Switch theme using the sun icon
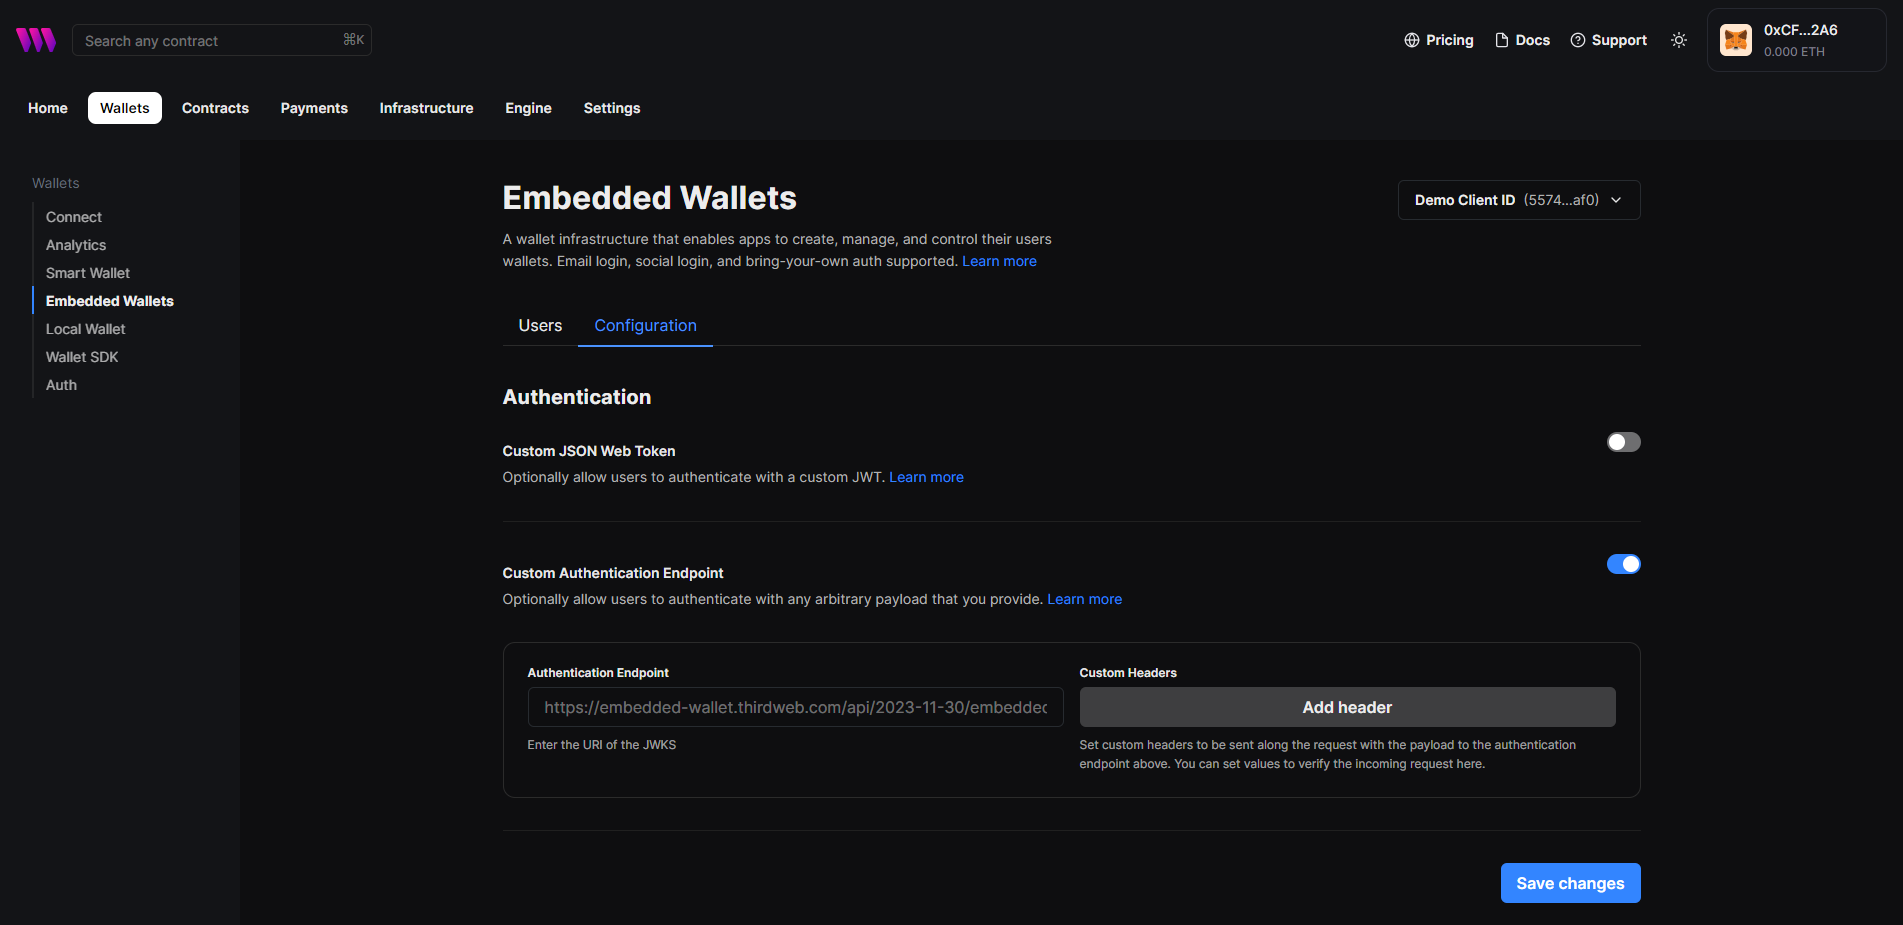The width and height of the screenshot is (1903, 925). click(1678, 40)
